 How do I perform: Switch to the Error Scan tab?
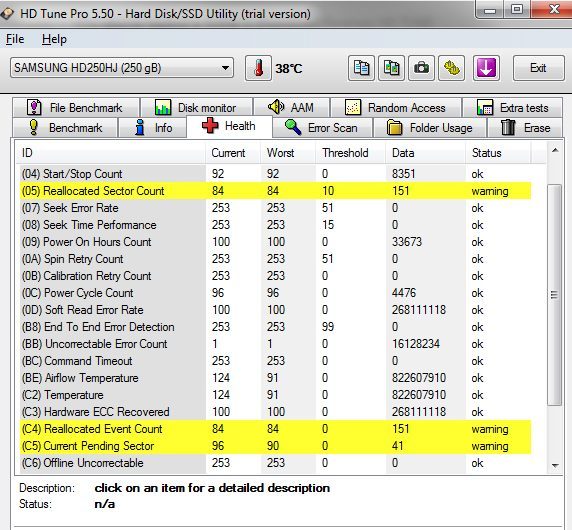(322, 128)
